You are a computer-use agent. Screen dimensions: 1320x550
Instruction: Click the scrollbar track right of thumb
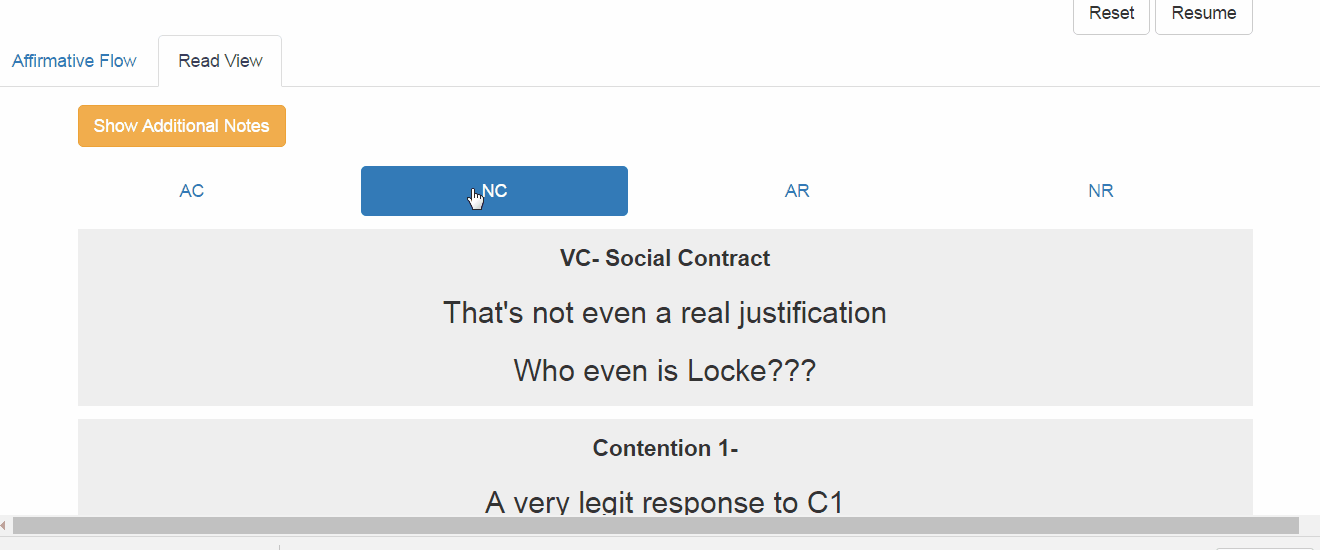(1308, 525)
